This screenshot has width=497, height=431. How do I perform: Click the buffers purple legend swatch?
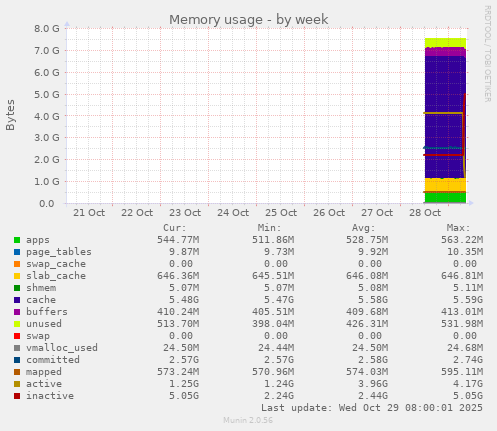17,312
